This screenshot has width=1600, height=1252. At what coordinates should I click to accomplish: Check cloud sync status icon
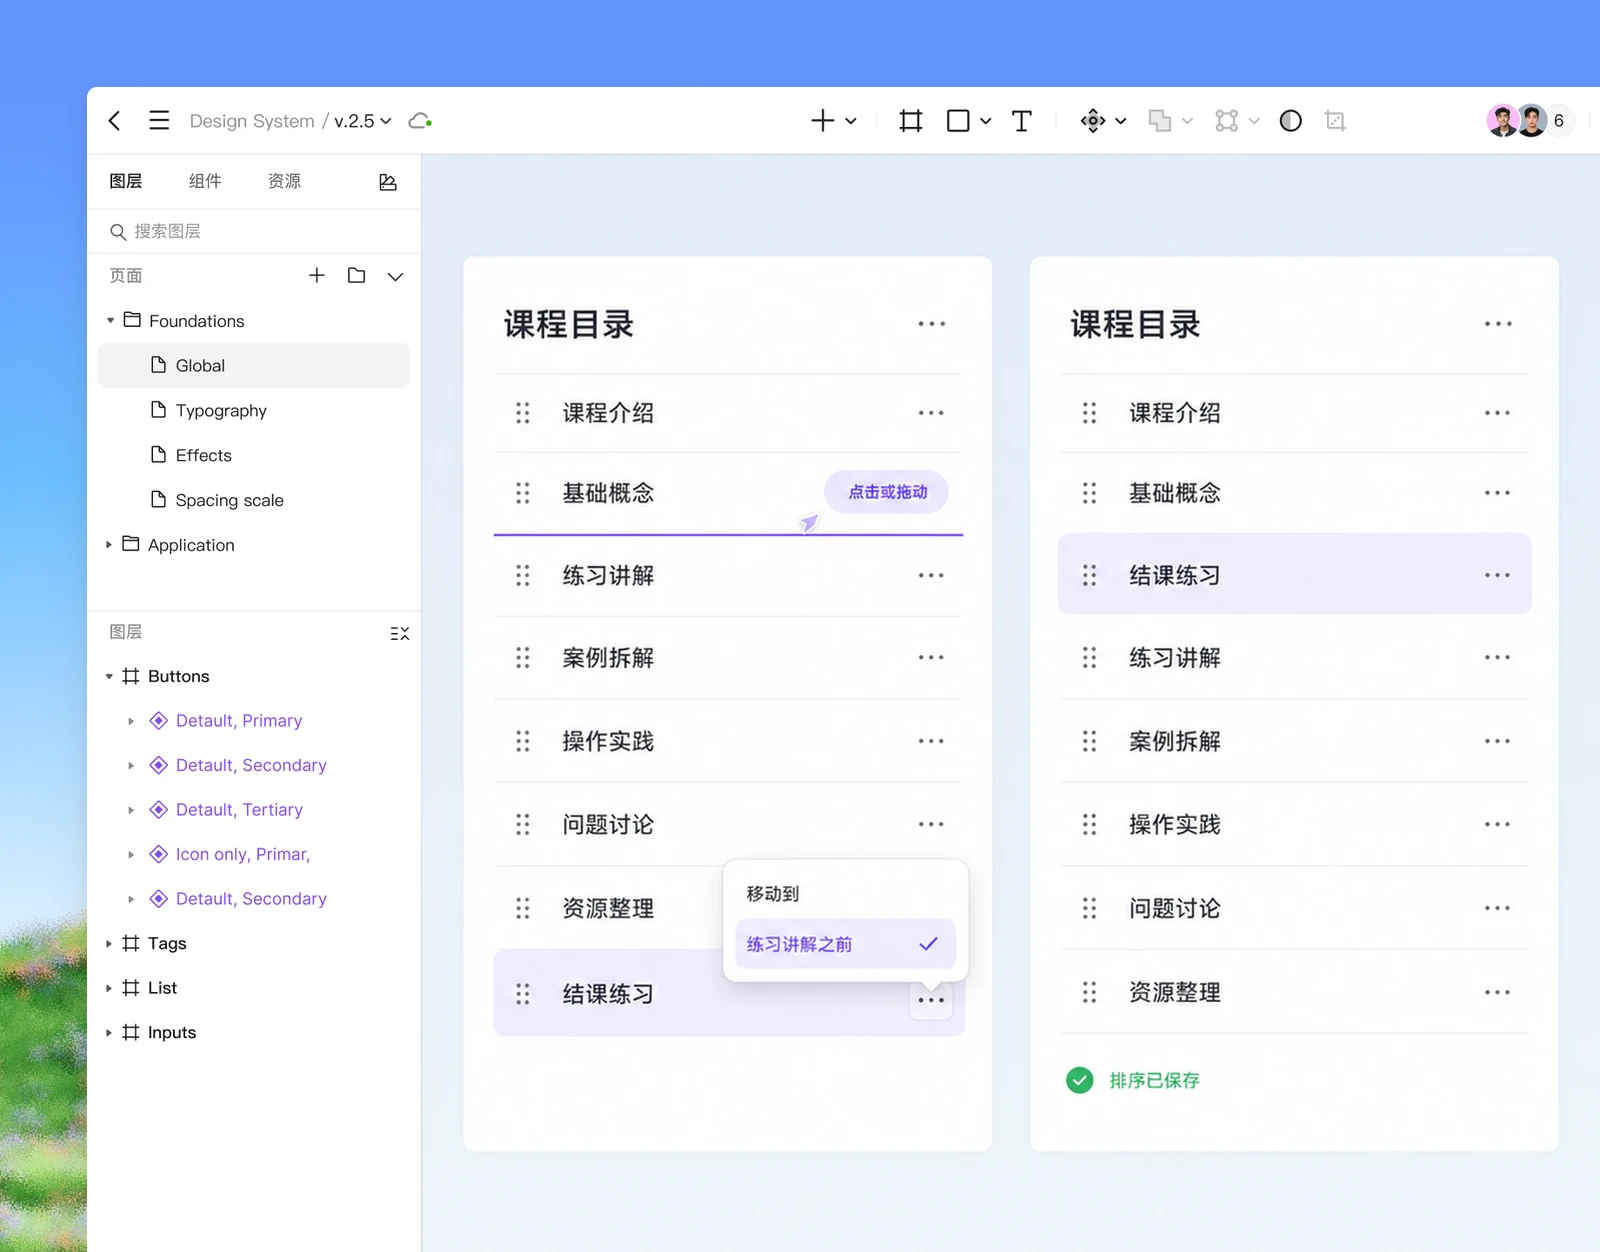coord(420,121)
